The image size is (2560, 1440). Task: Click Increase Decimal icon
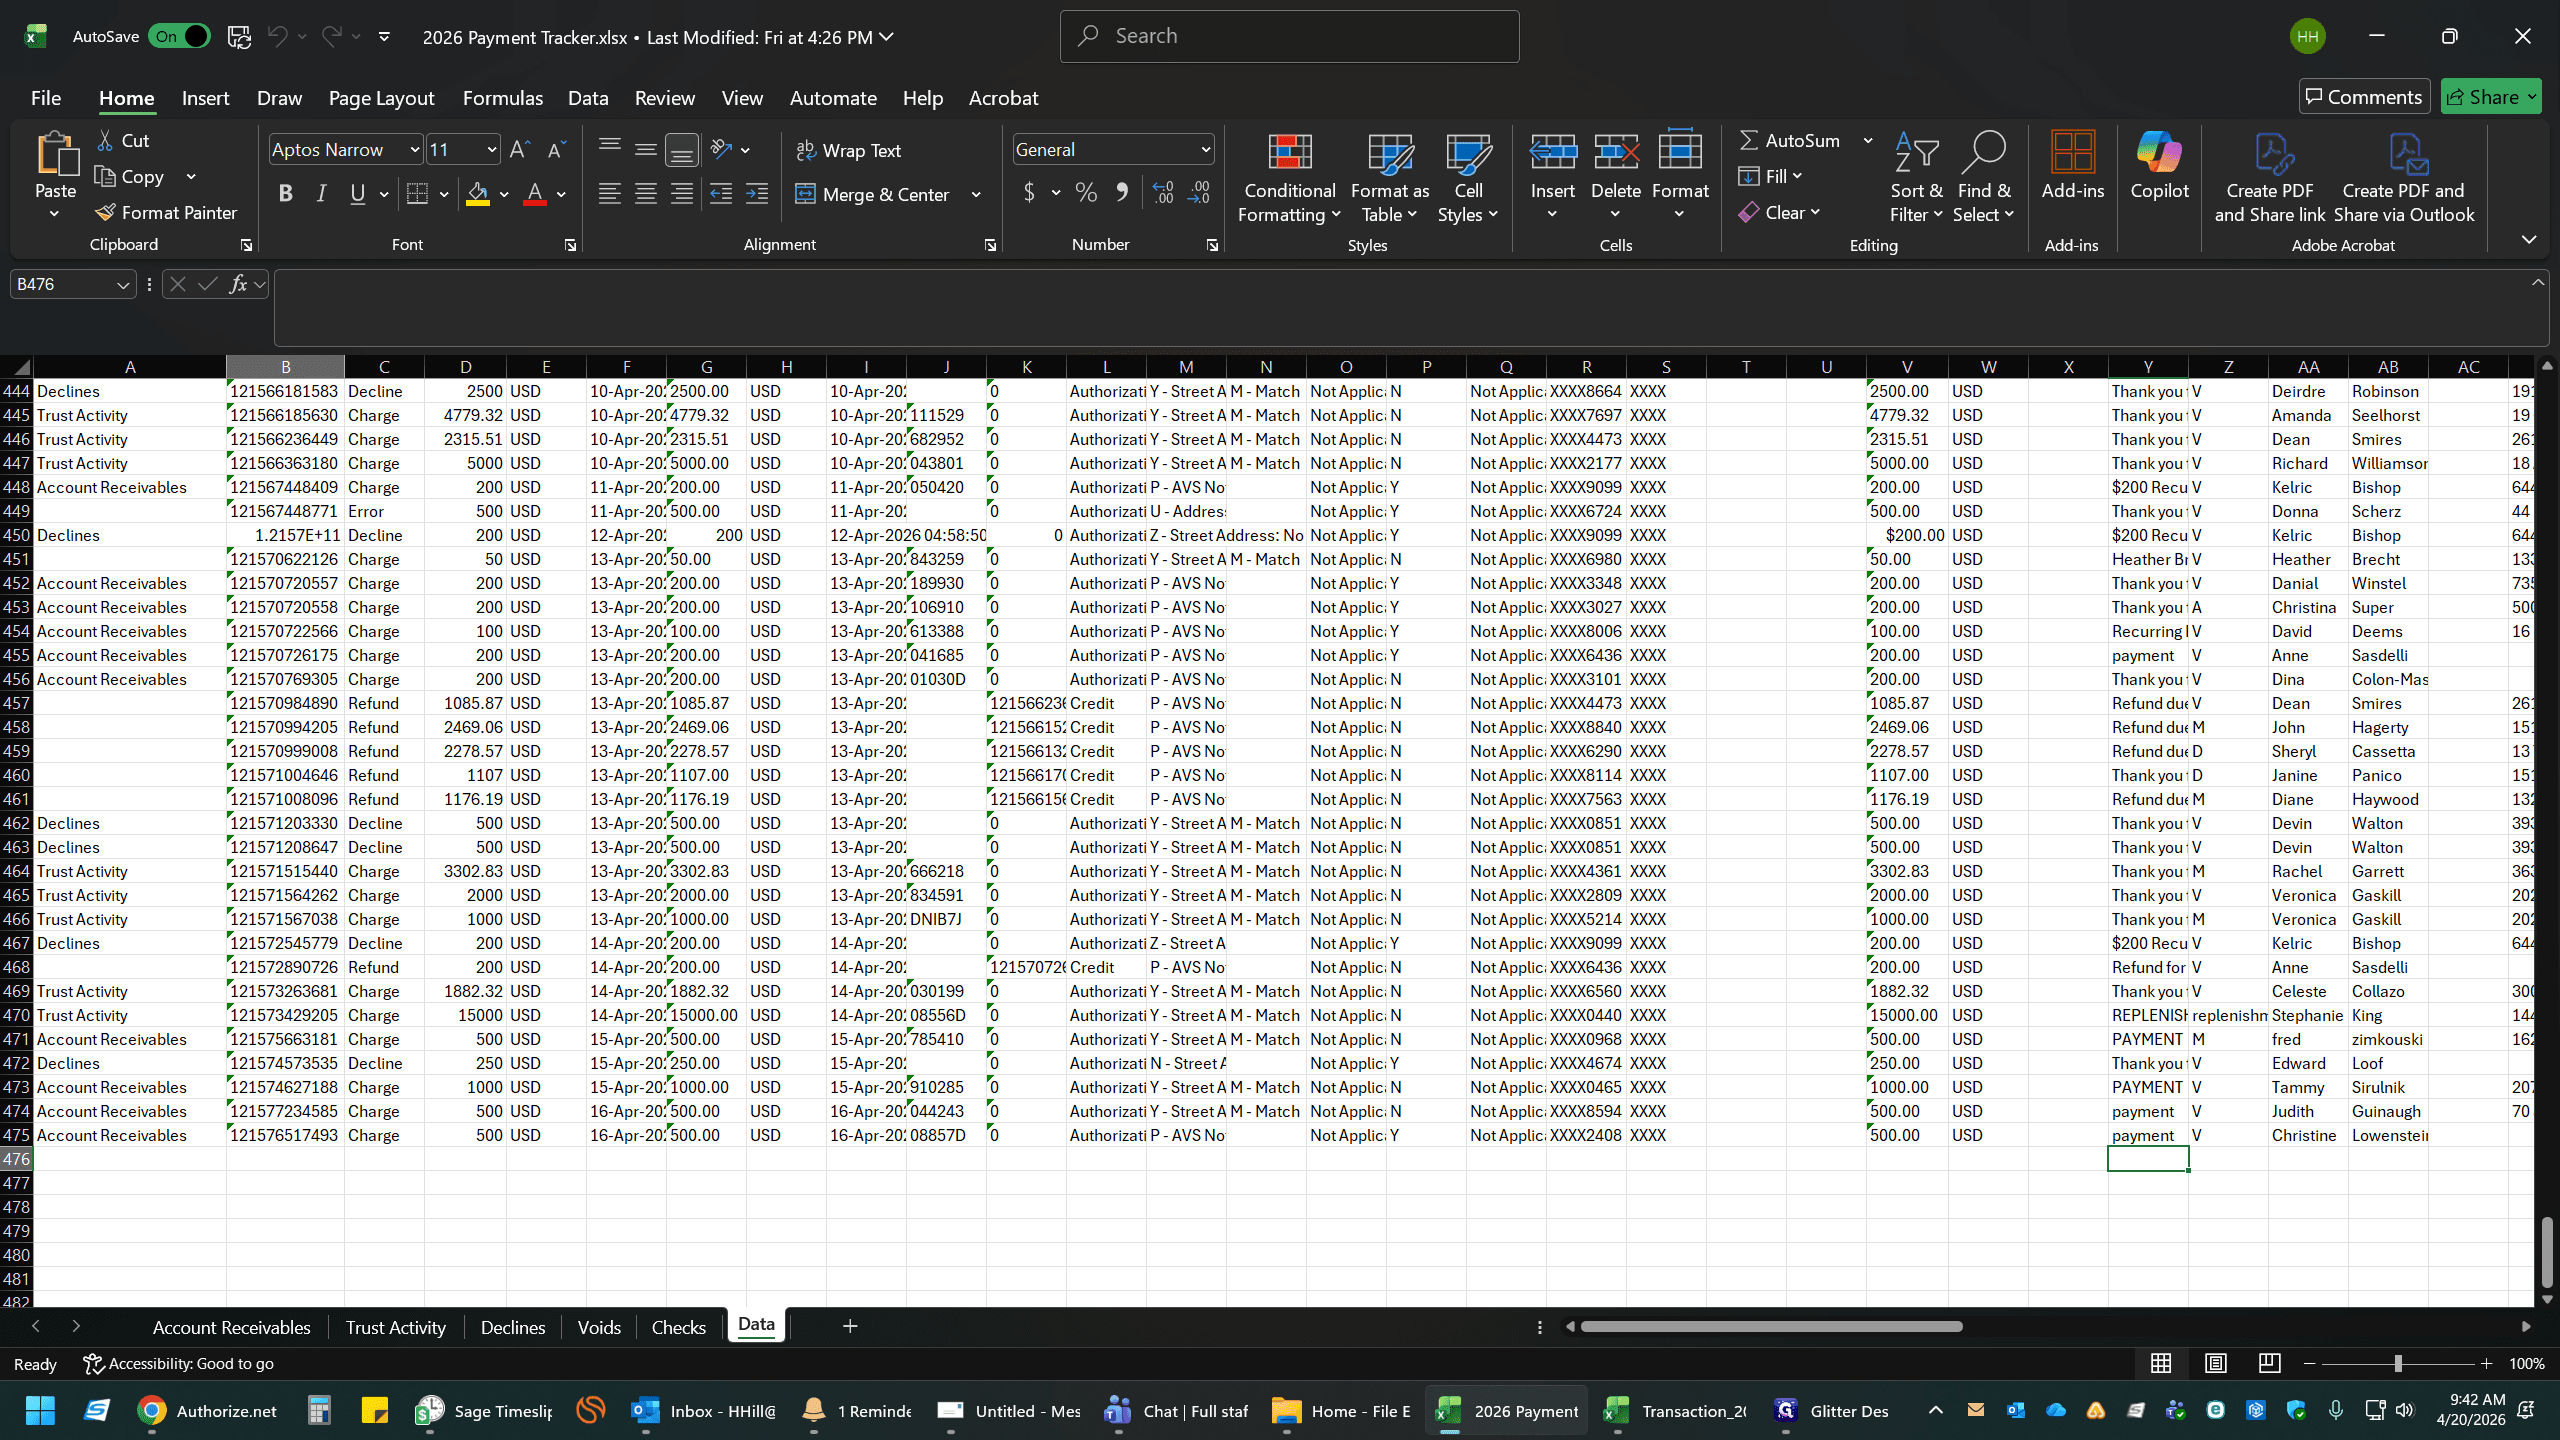coord(1162,193)
